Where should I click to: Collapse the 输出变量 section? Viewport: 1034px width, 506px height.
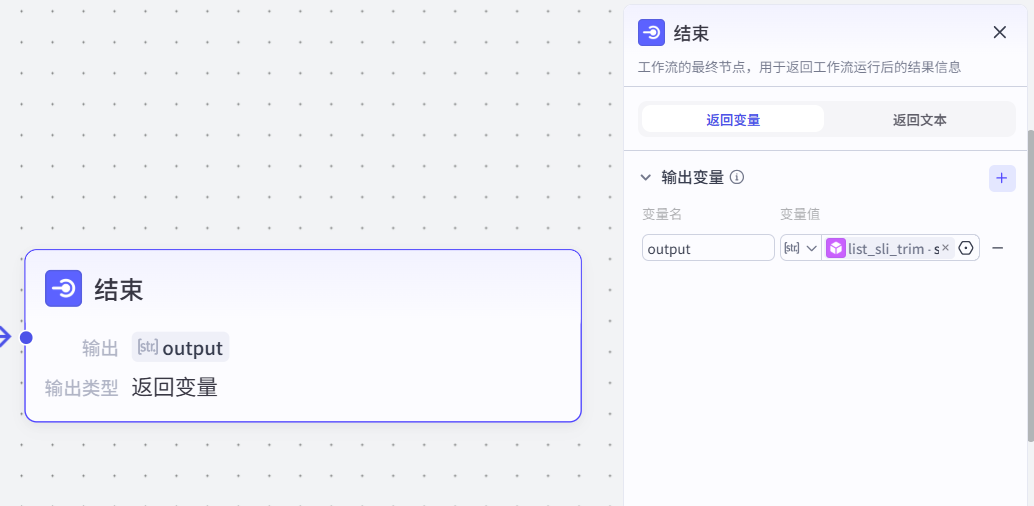pos(646,178)
